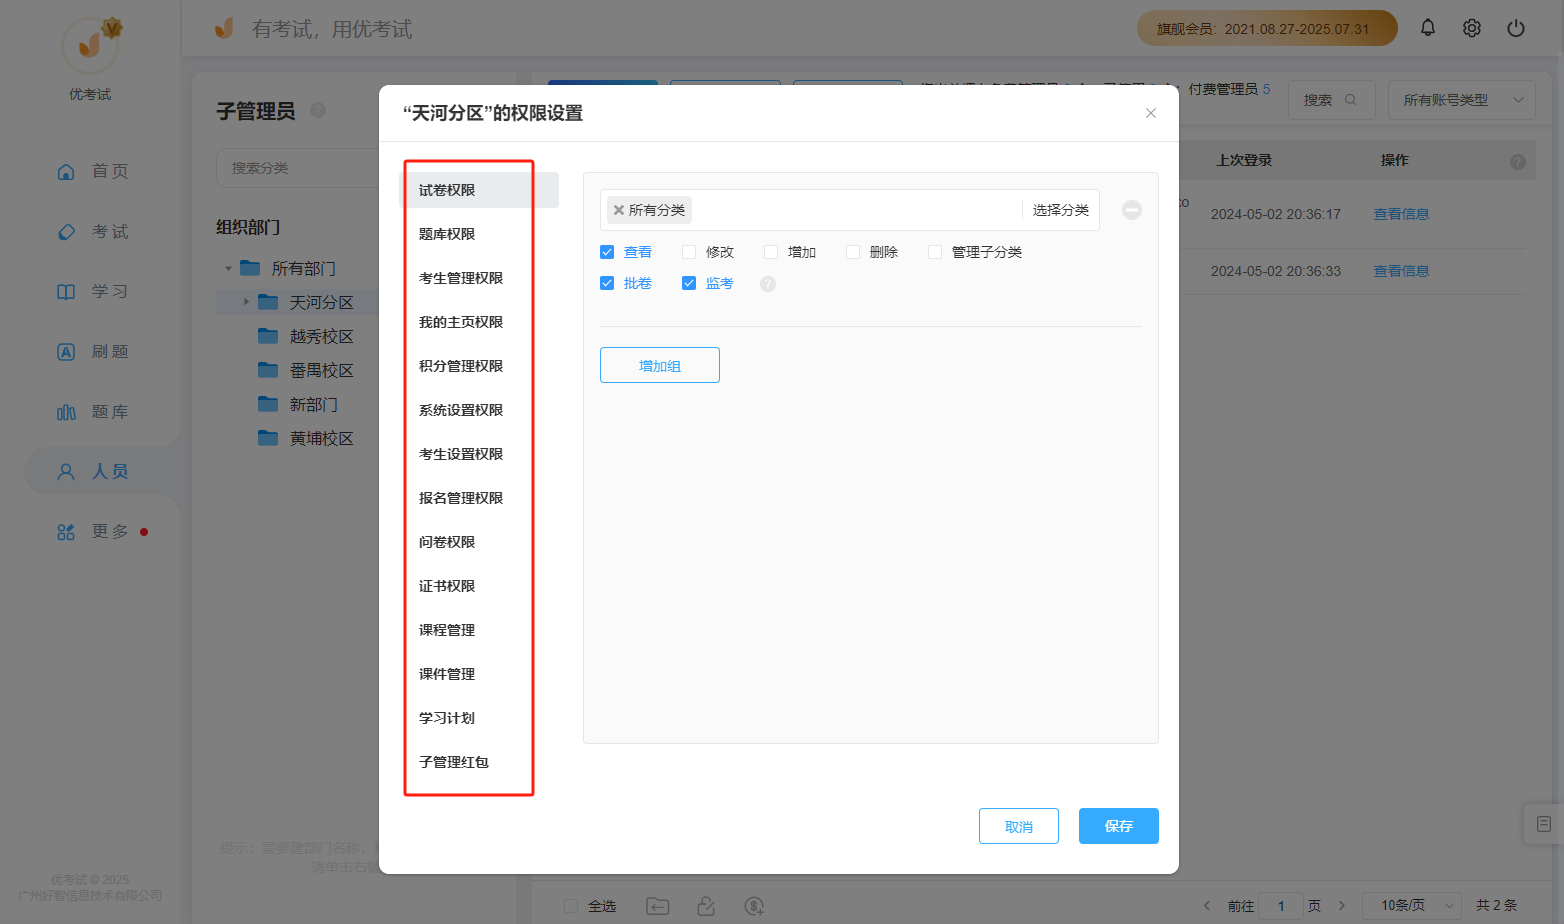The width and height of the screenshot is (1564, 924).
Task: Click the 天河分区 folder icon
Action: click(x=268, y=302)
